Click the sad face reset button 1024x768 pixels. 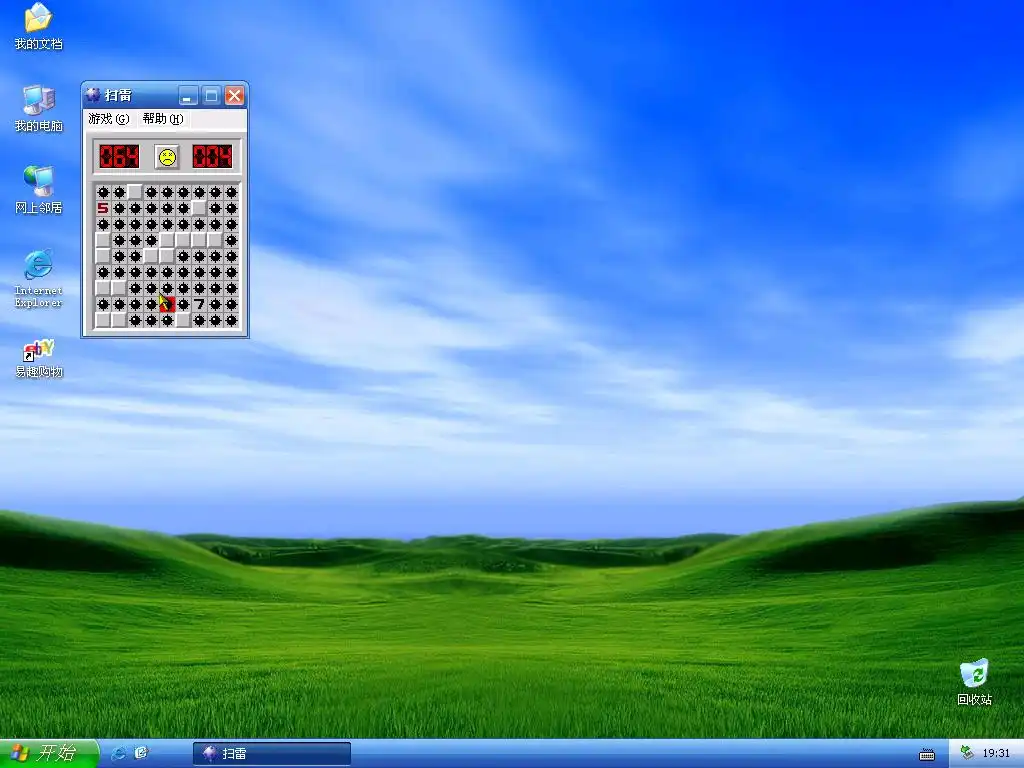tap(167, 157)
